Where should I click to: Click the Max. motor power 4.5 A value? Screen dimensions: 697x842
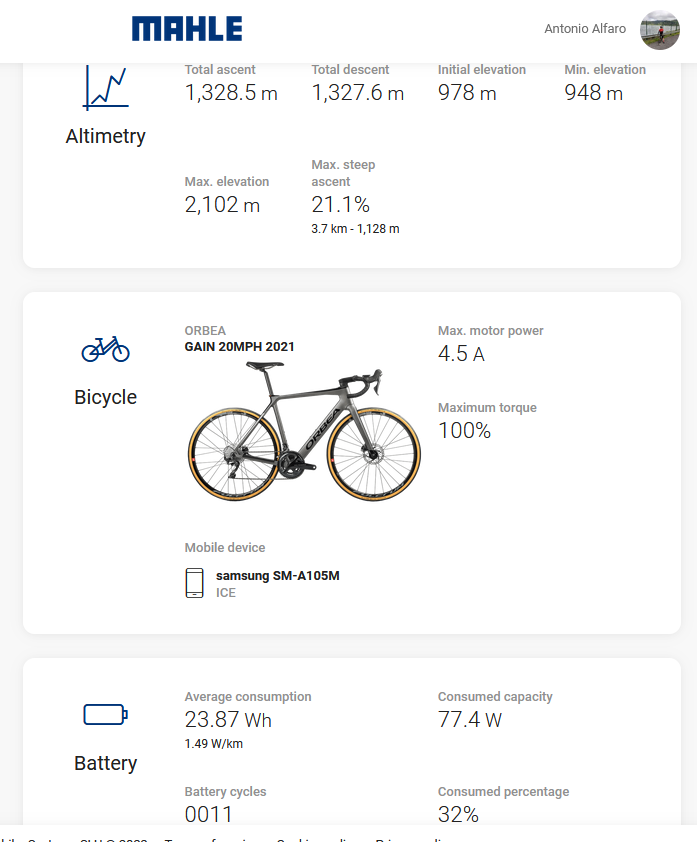[x=461, y=354]
